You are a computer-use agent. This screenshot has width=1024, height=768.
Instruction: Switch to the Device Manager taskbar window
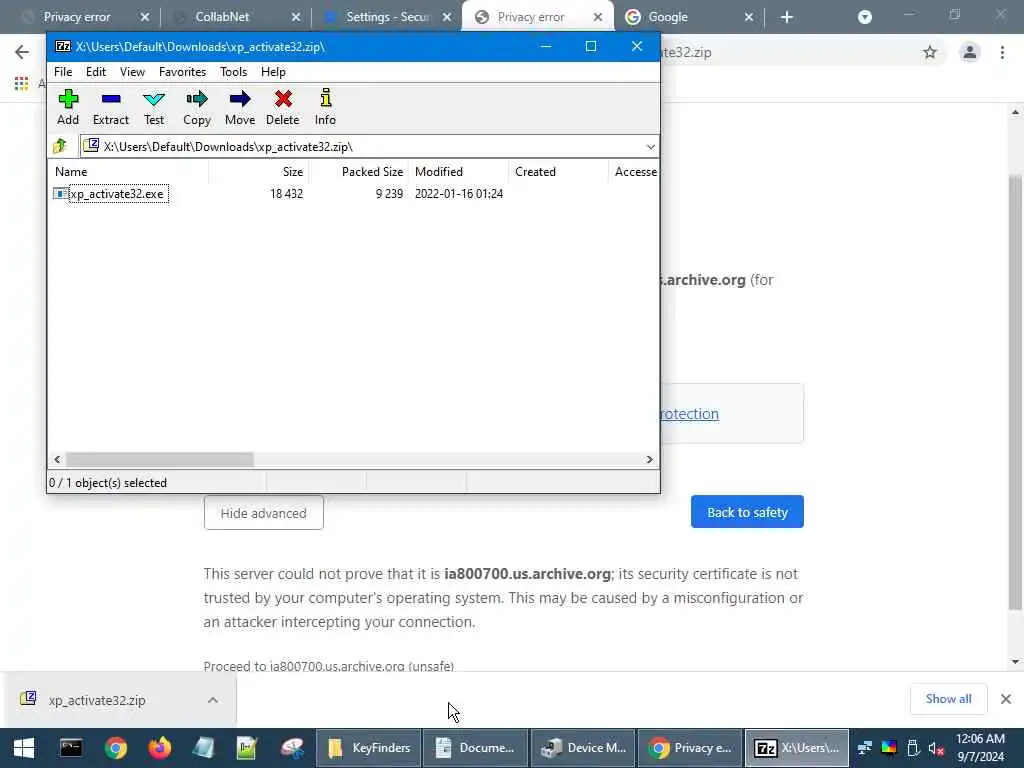[x=583, y=748]
